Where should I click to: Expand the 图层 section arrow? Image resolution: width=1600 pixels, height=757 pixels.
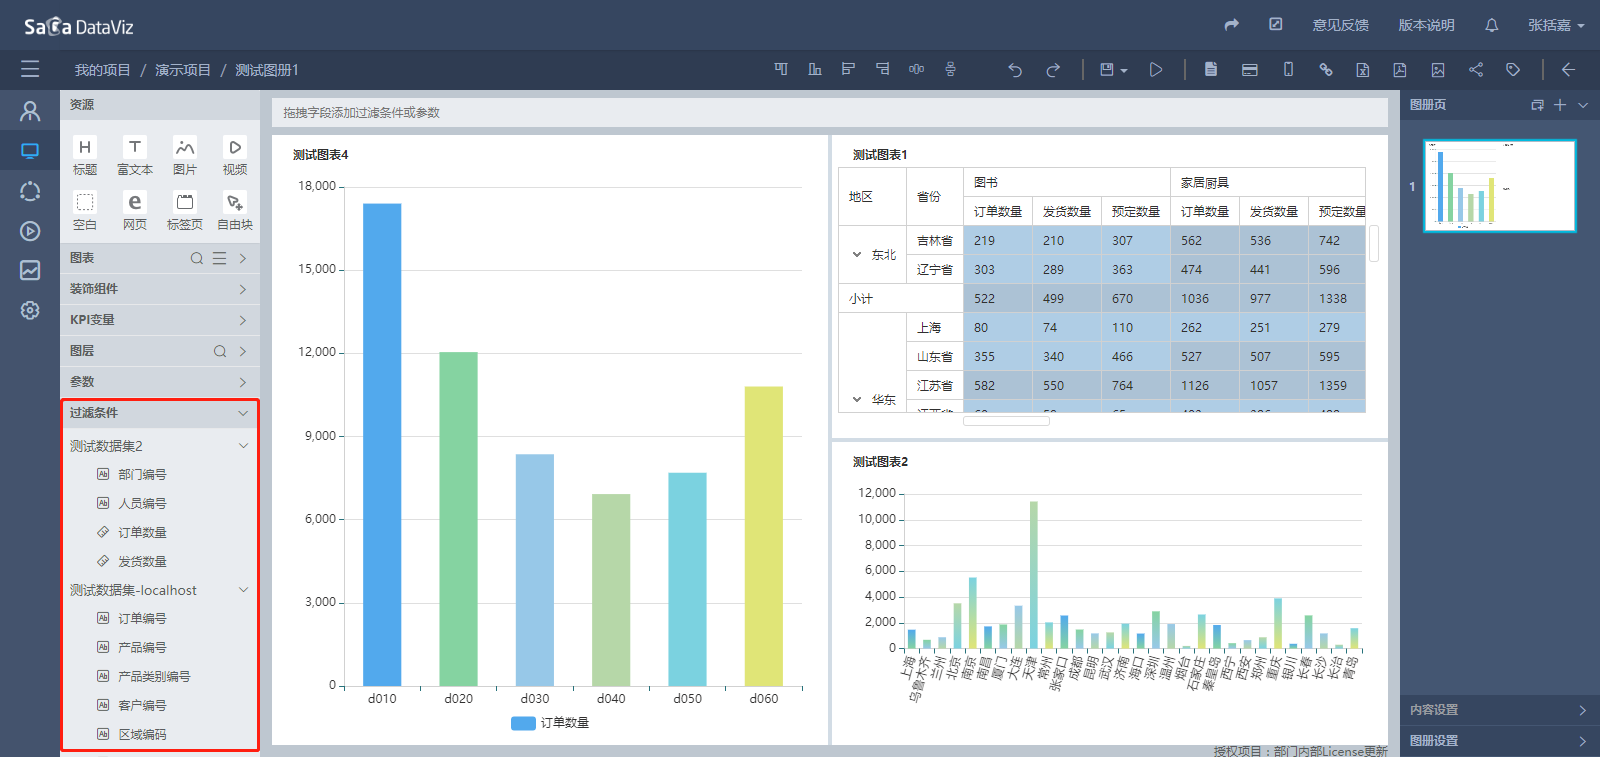(243, 351)
